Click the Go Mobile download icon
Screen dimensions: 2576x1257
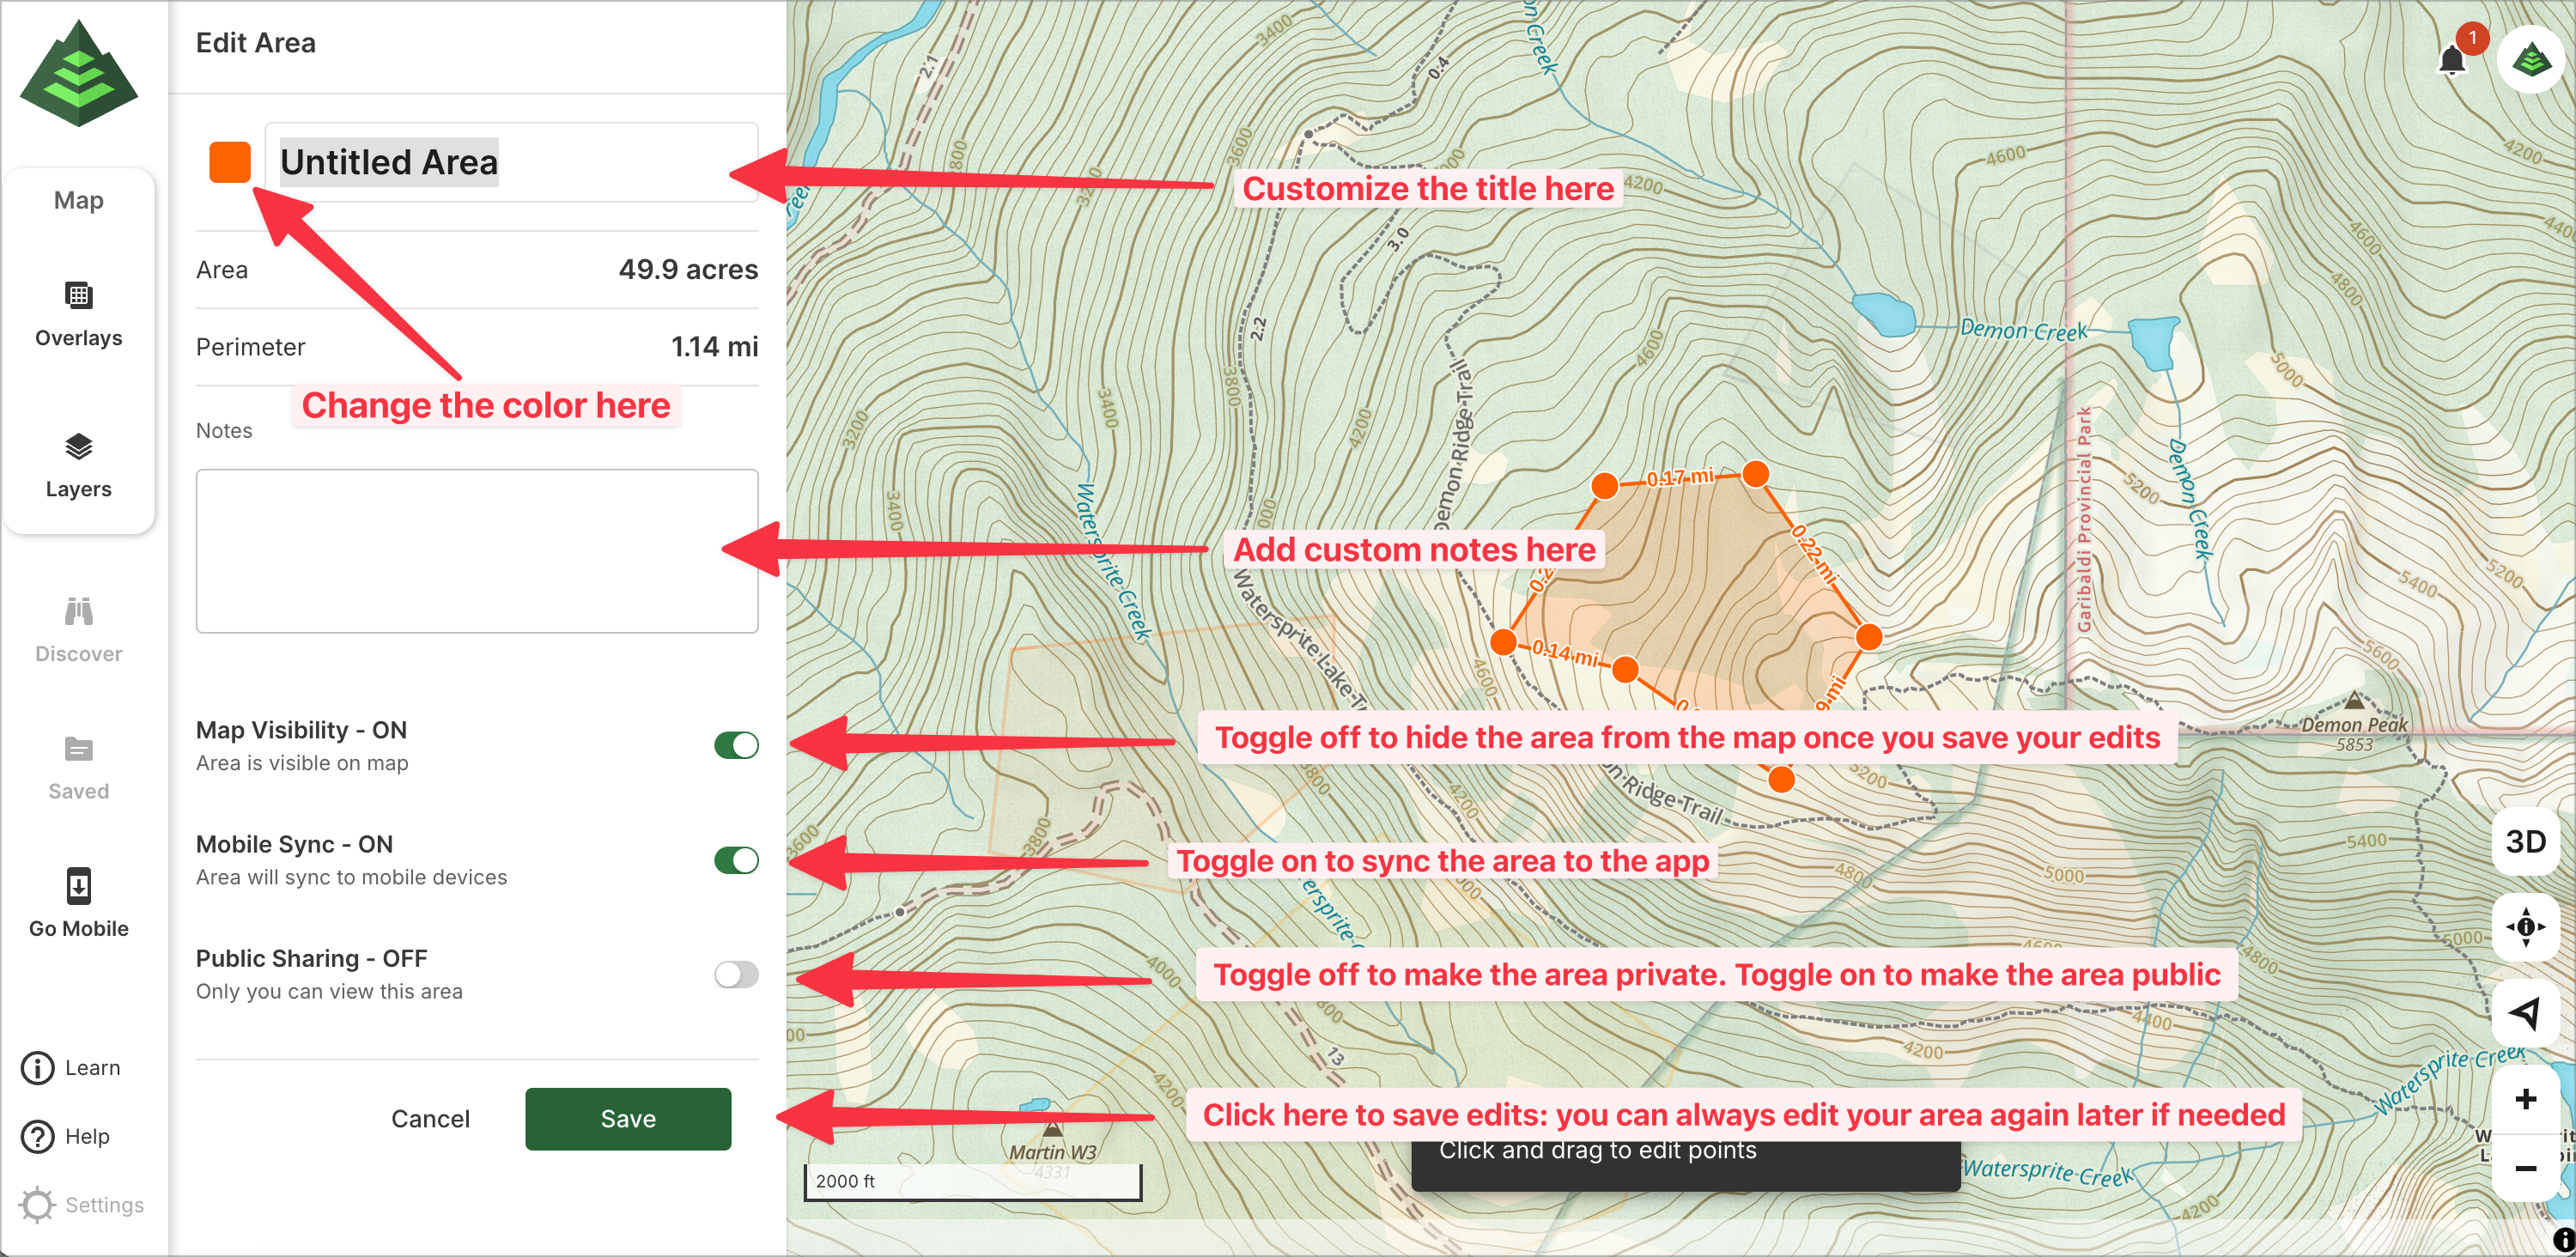point(78,886)
